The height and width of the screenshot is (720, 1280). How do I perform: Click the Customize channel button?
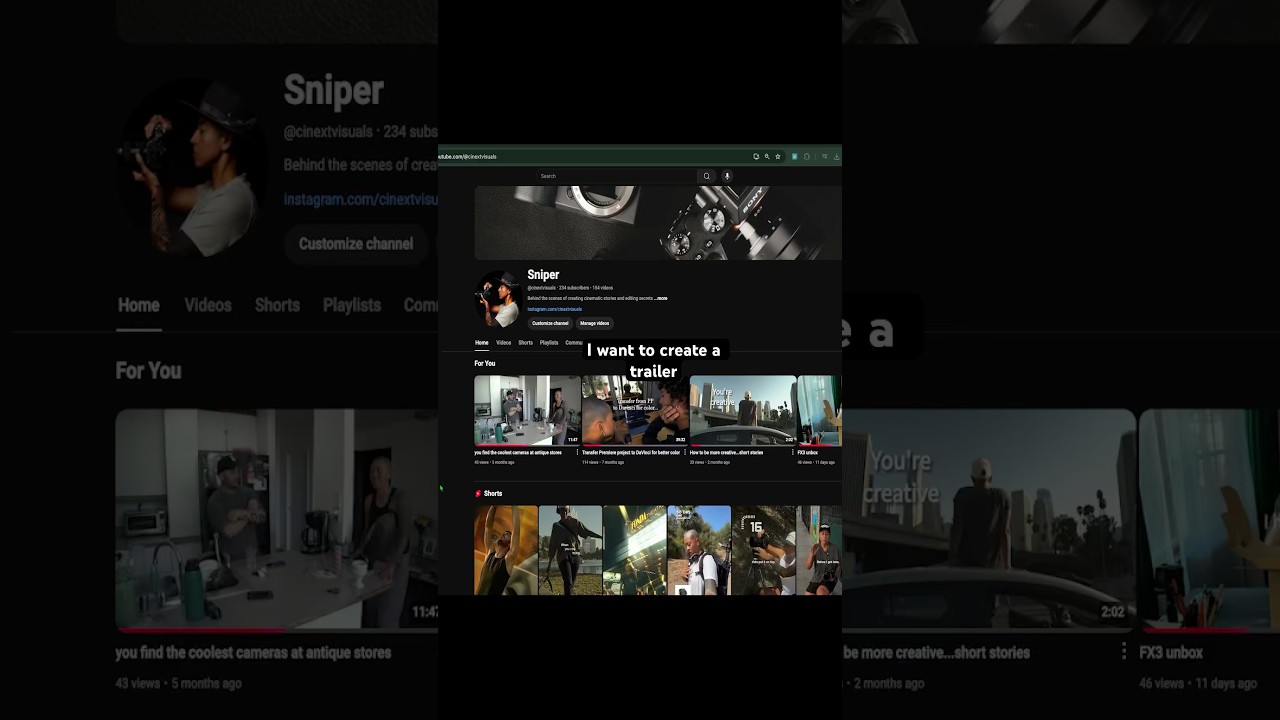[550, 323]
